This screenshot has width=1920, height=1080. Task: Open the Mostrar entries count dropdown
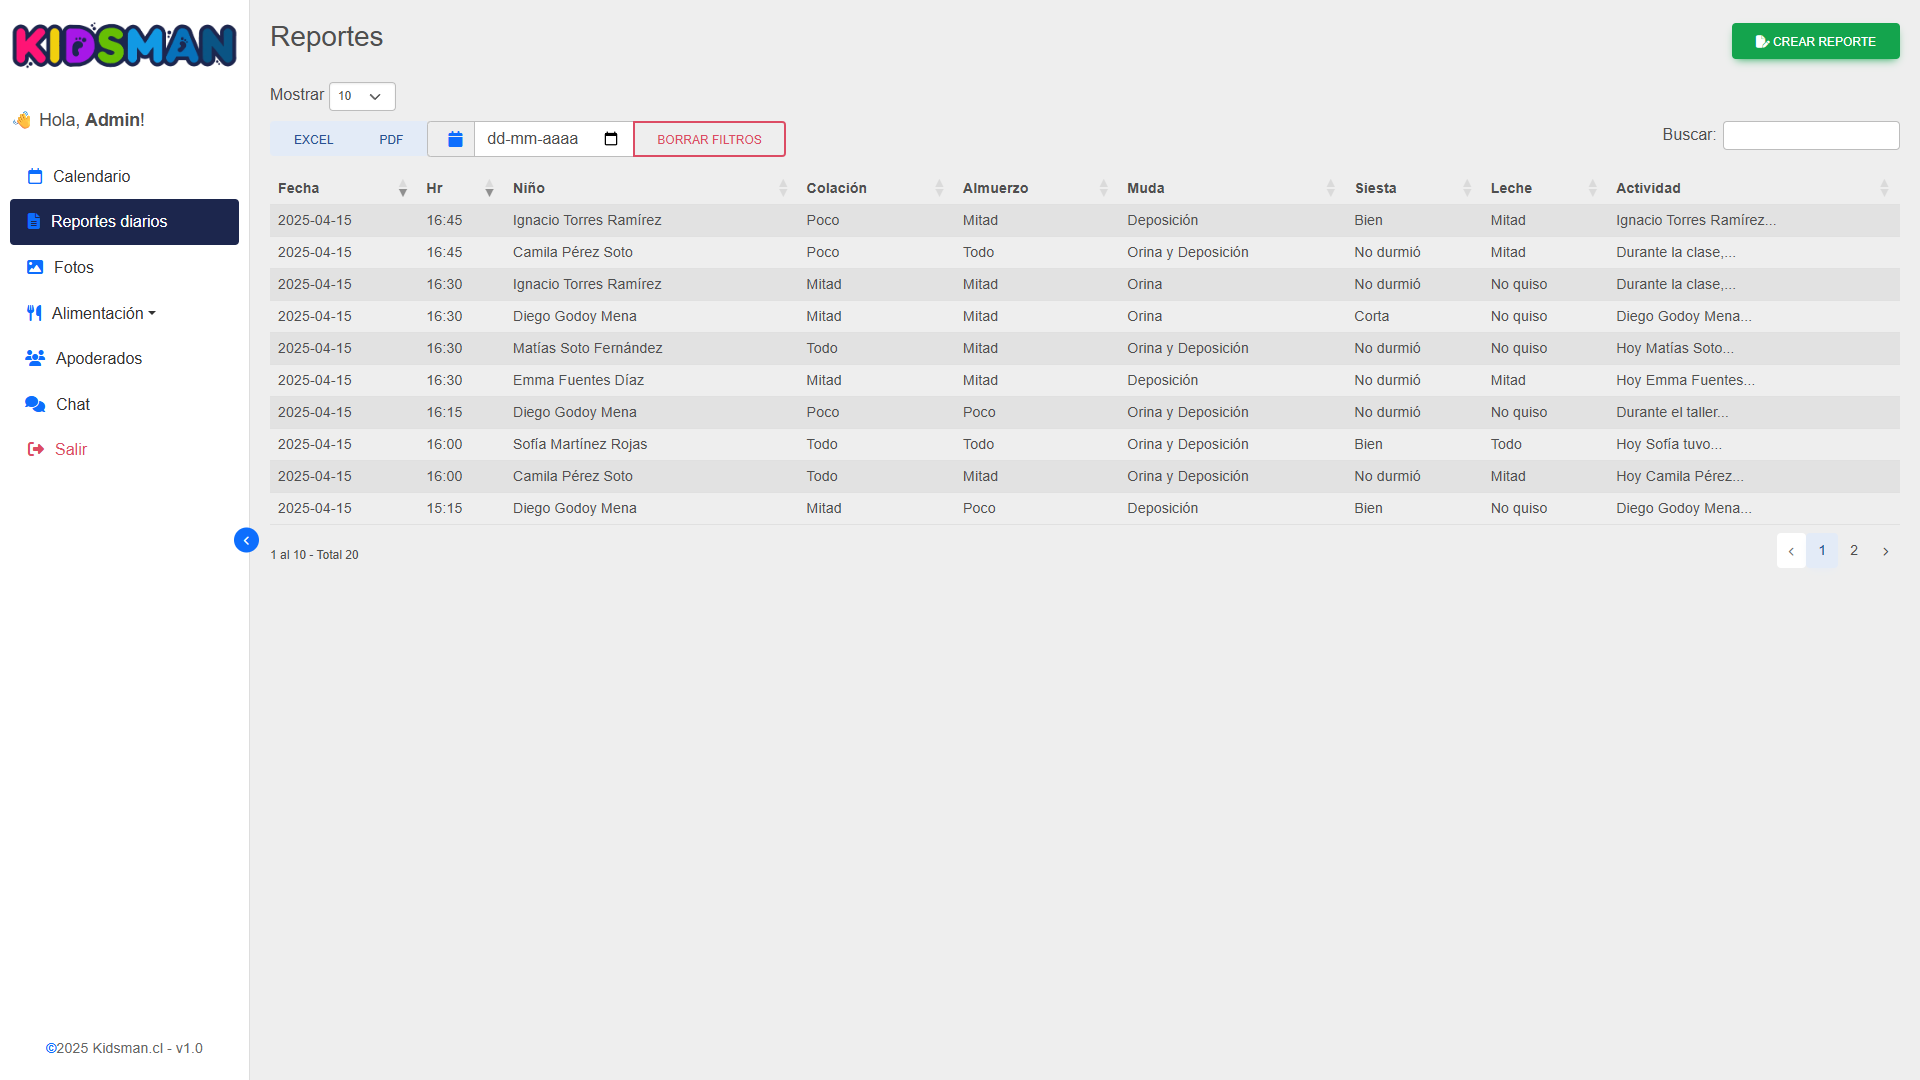click(x=362, y=96)
